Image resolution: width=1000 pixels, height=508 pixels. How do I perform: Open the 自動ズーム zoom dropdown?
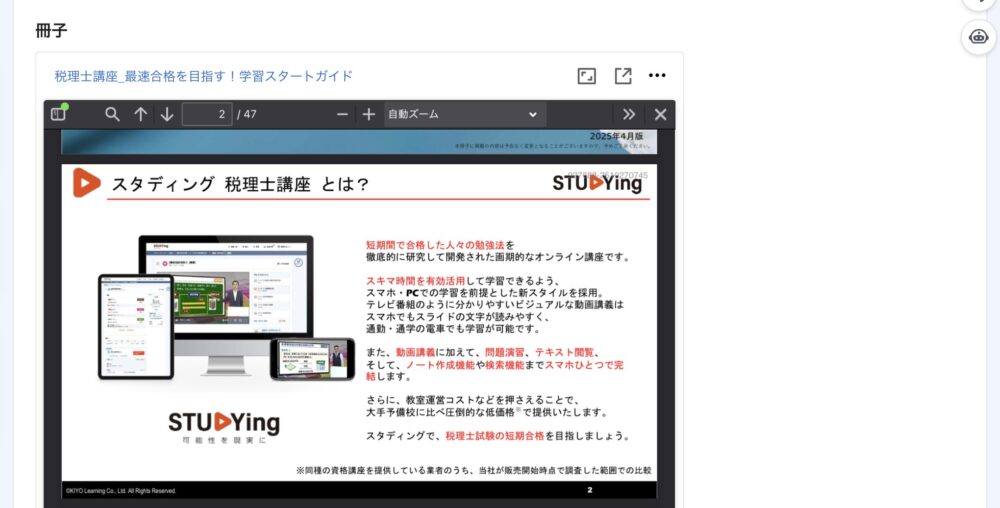click(x=464, y=114)
